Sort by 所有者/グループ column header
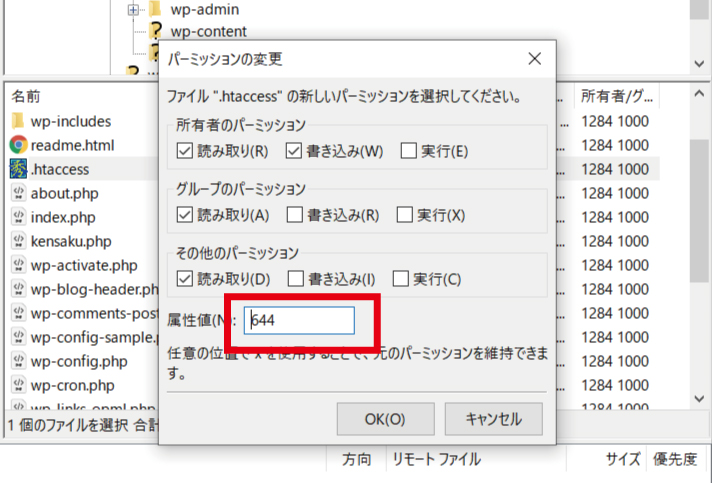The image size is (712, 483). point(617,96)
